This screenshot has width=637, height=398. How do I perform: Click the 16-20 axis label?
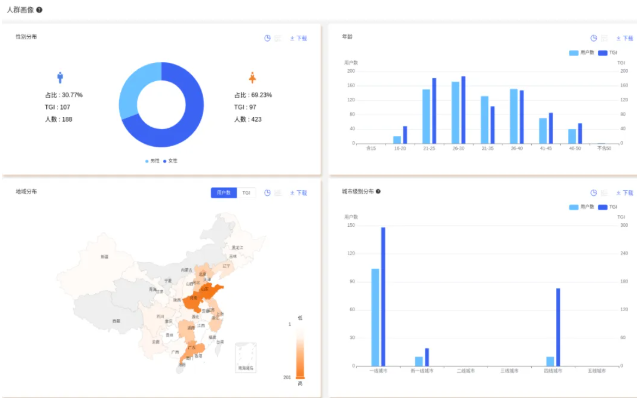click(x=400, y=149)
